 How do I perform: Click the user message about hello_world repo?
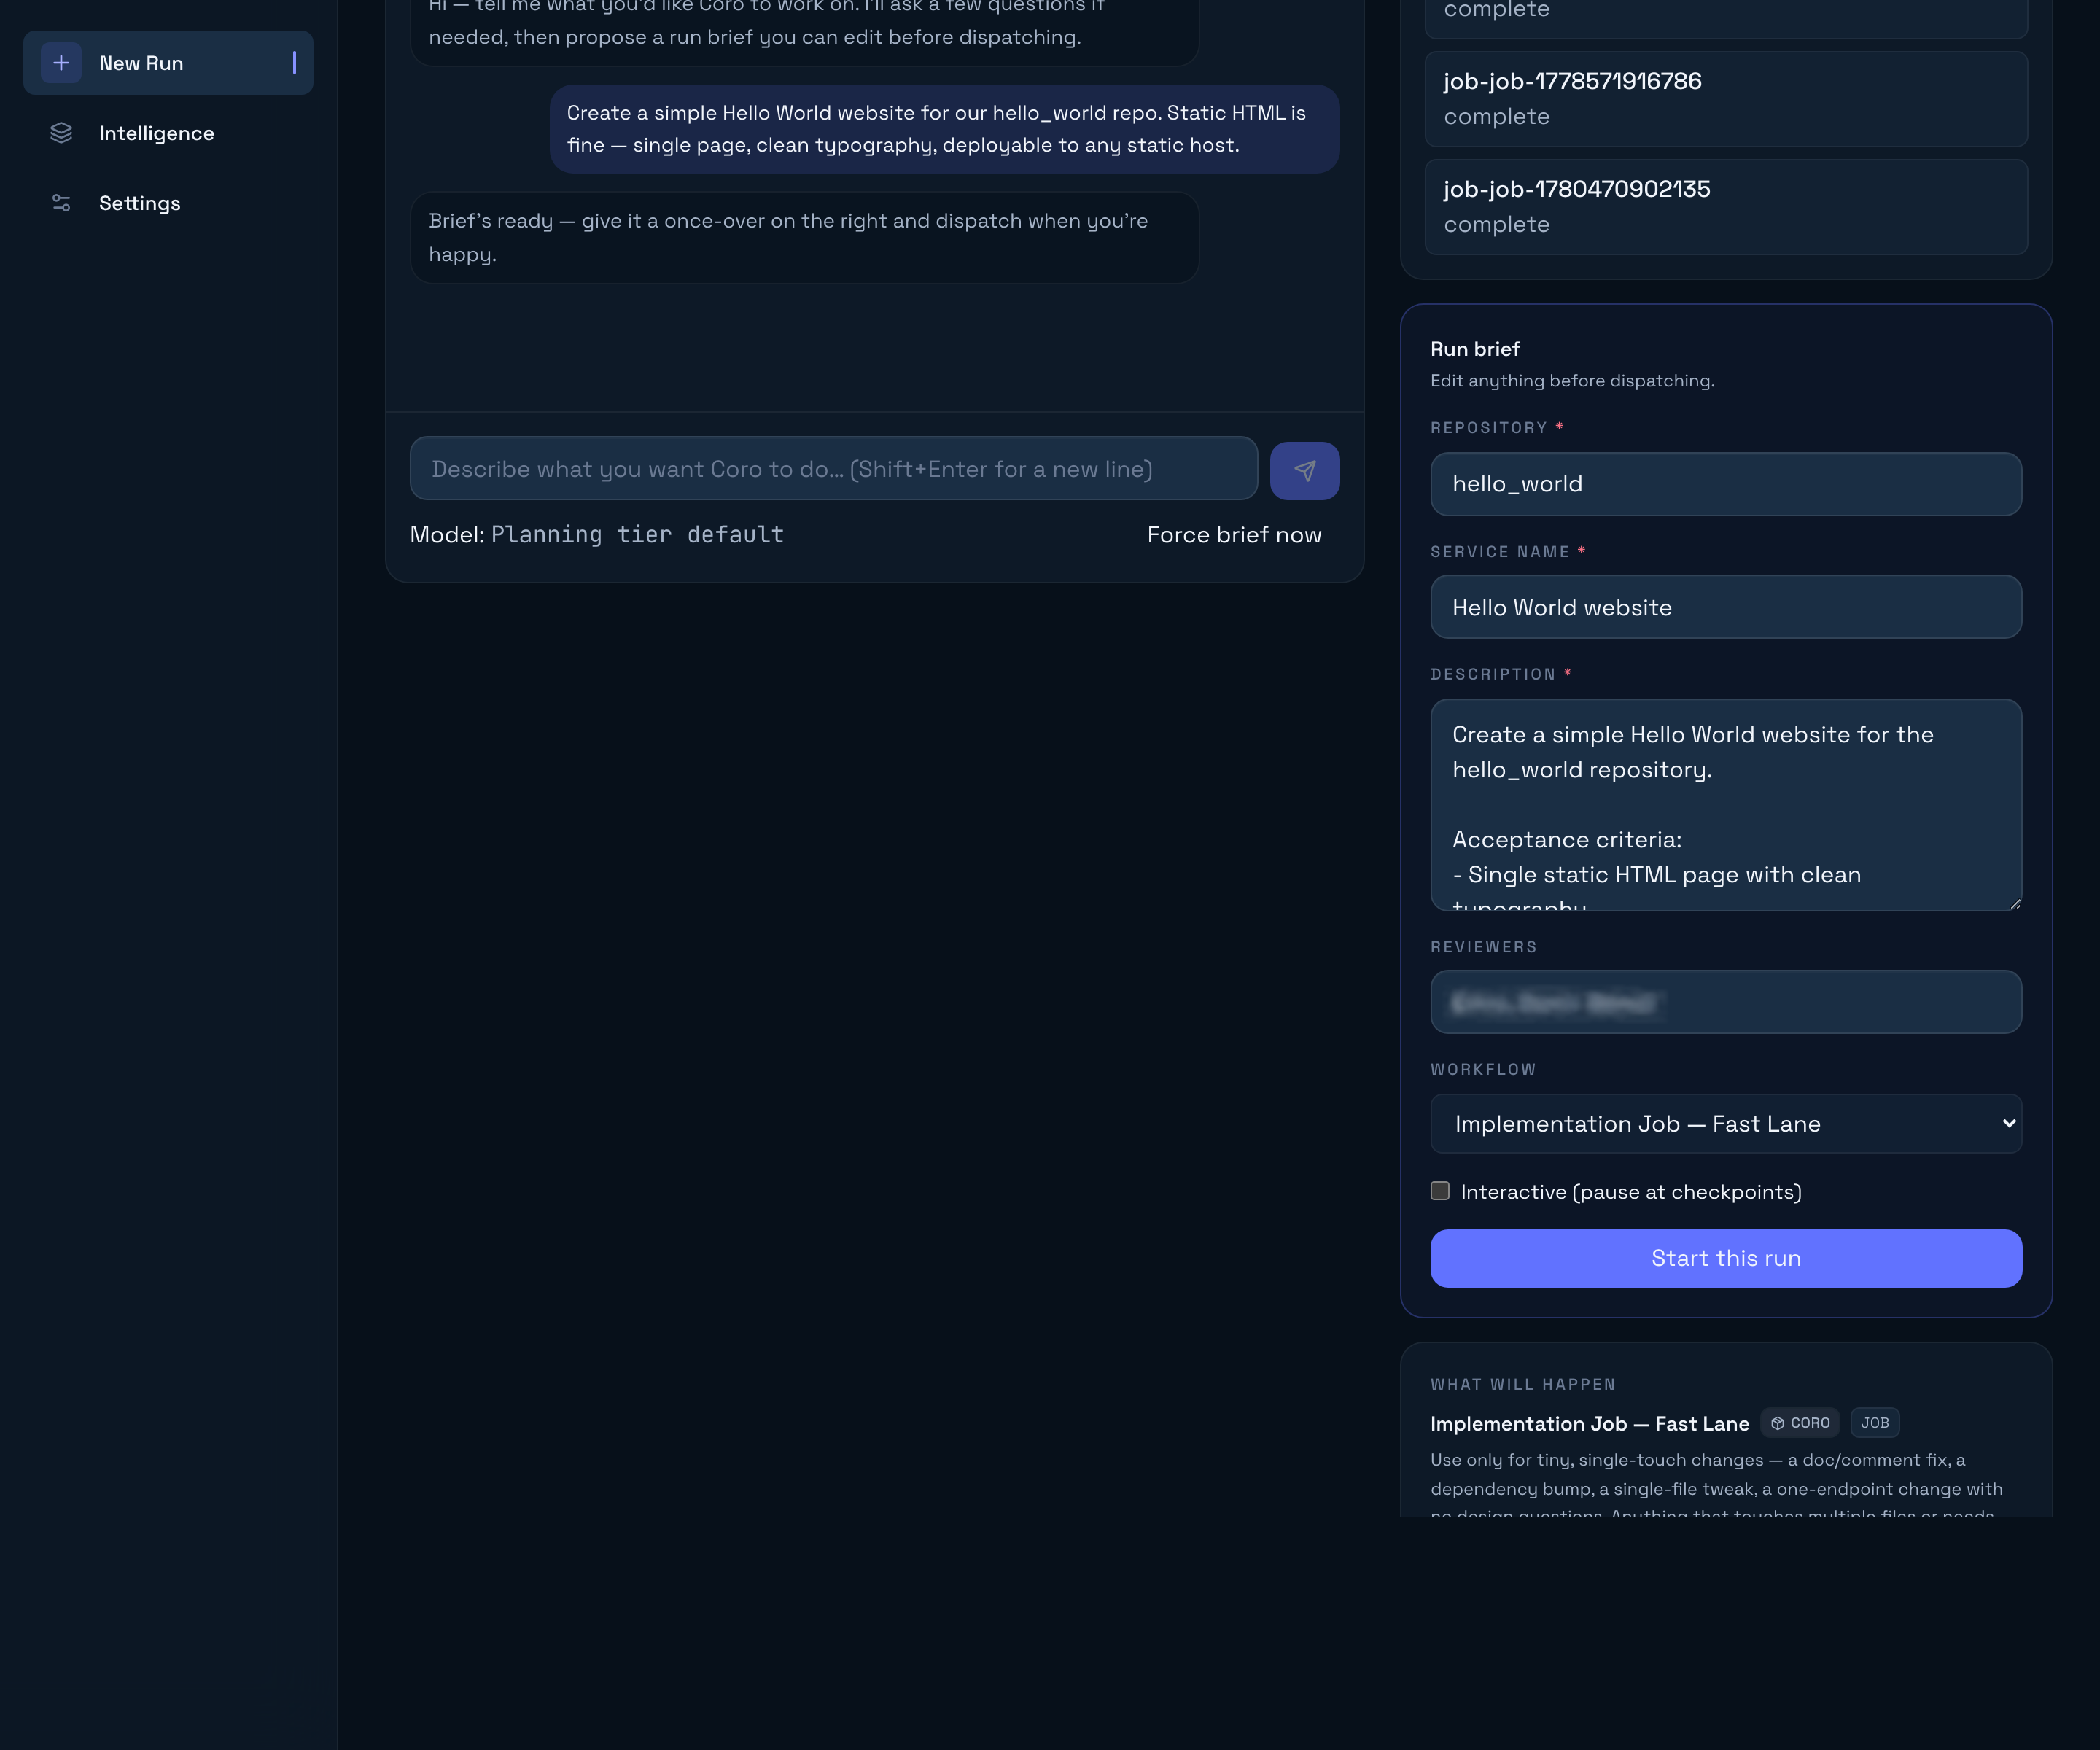[x=944, y=129]
